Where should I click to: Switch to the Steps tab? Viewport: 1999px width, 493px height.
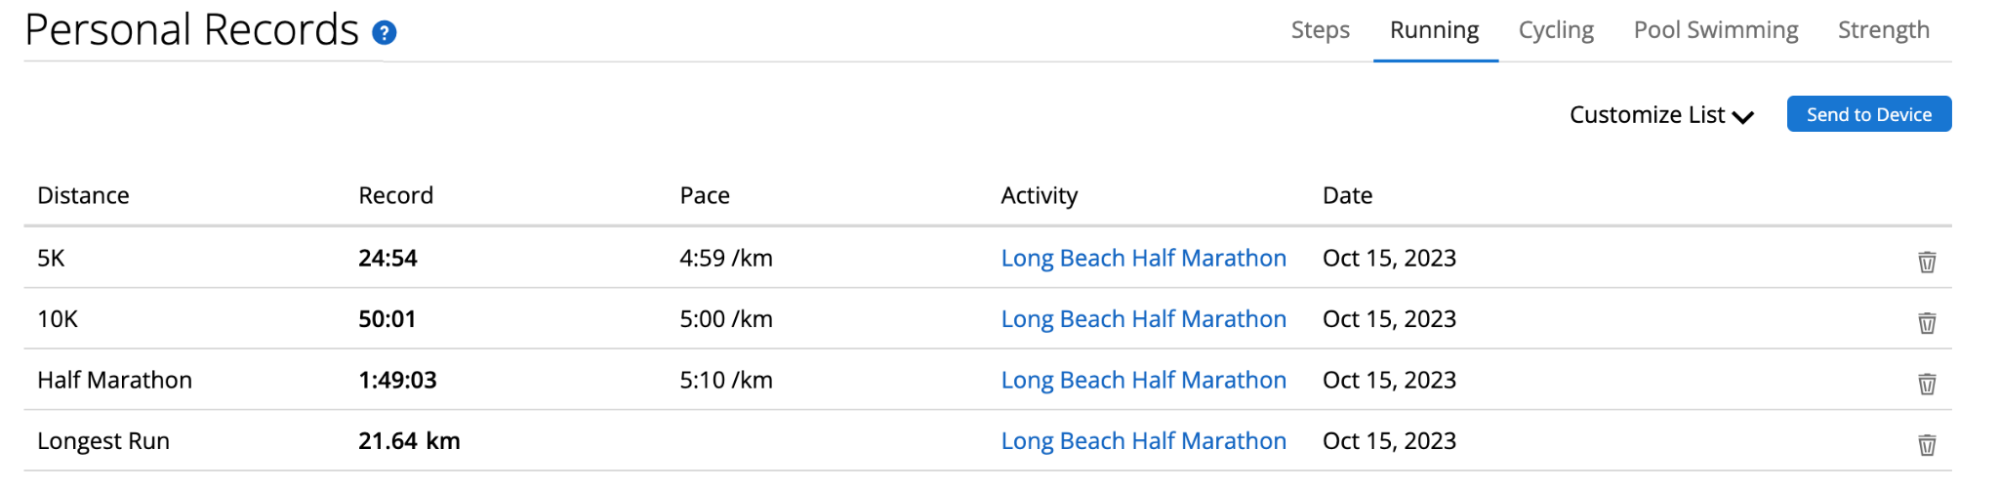point(1320,30)
